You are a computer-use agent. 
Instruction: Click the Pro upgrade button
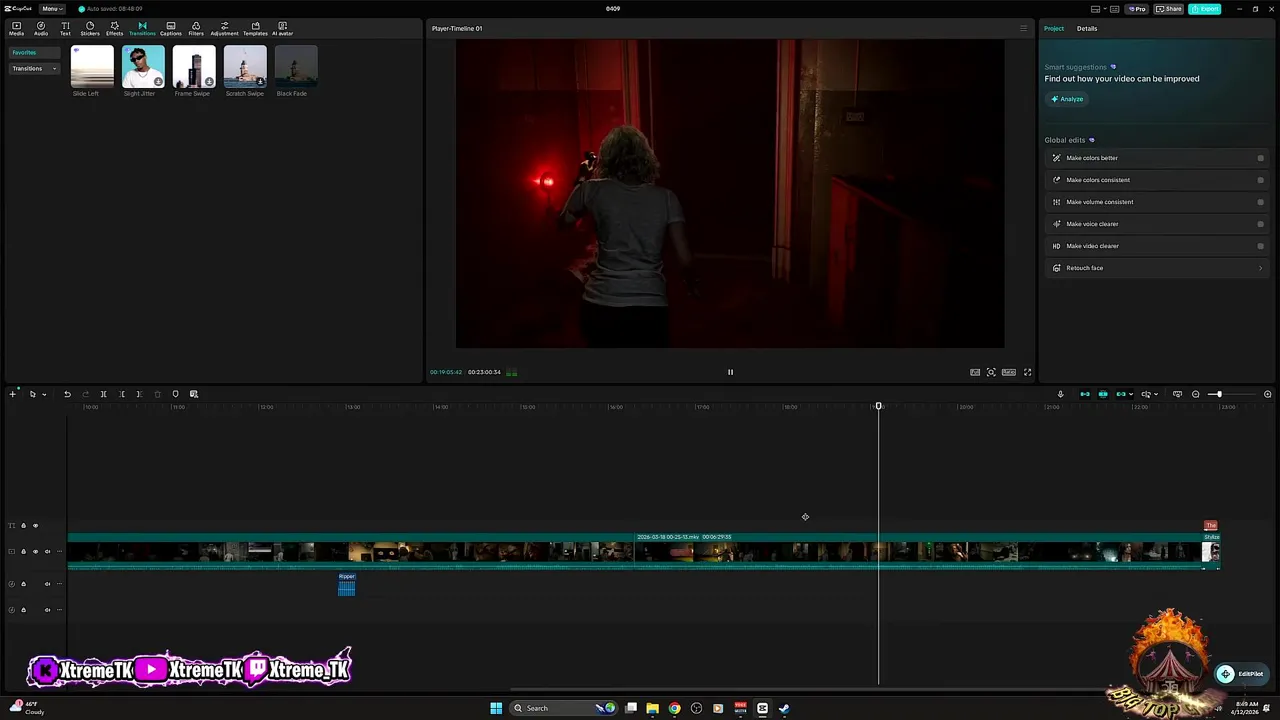coord(1137,9)
